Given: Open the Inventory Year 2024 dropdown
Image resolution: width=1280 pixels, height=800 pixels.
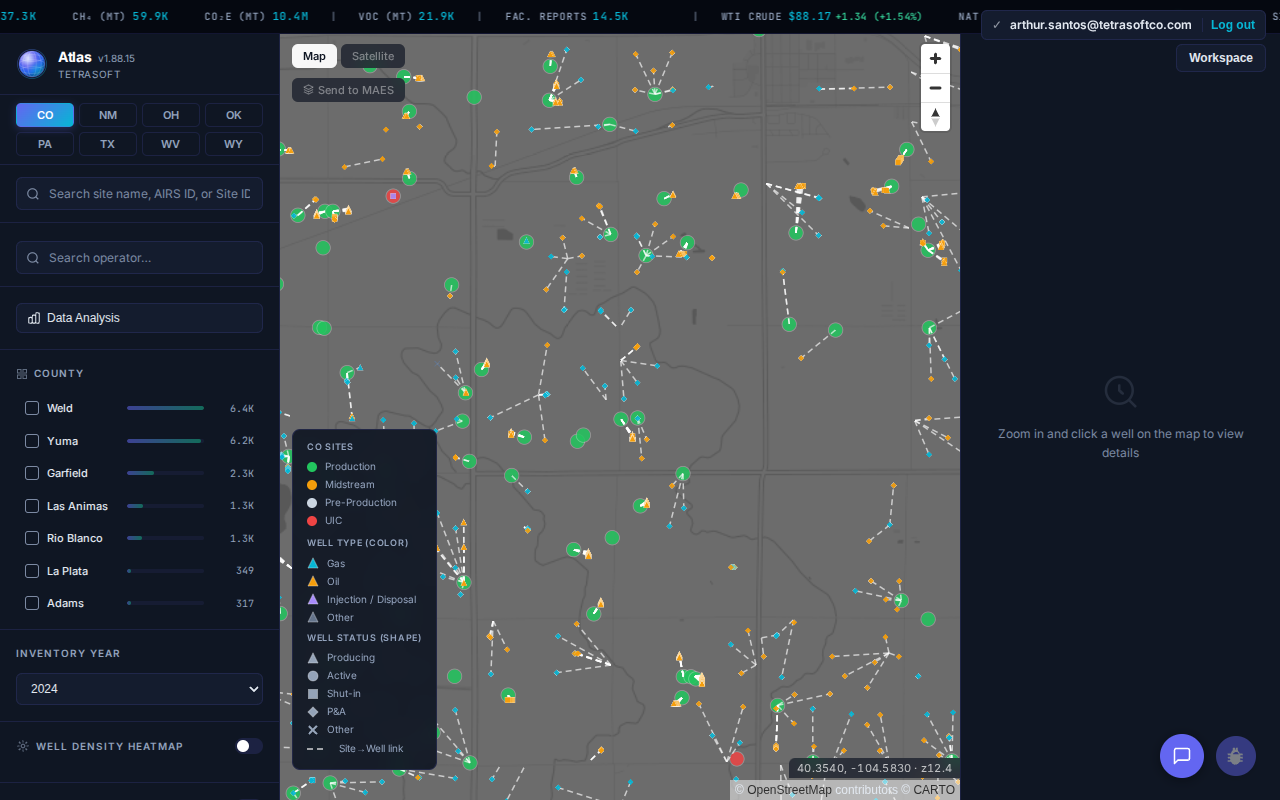Looking at the screenshot, I should (x=139, y=689).
